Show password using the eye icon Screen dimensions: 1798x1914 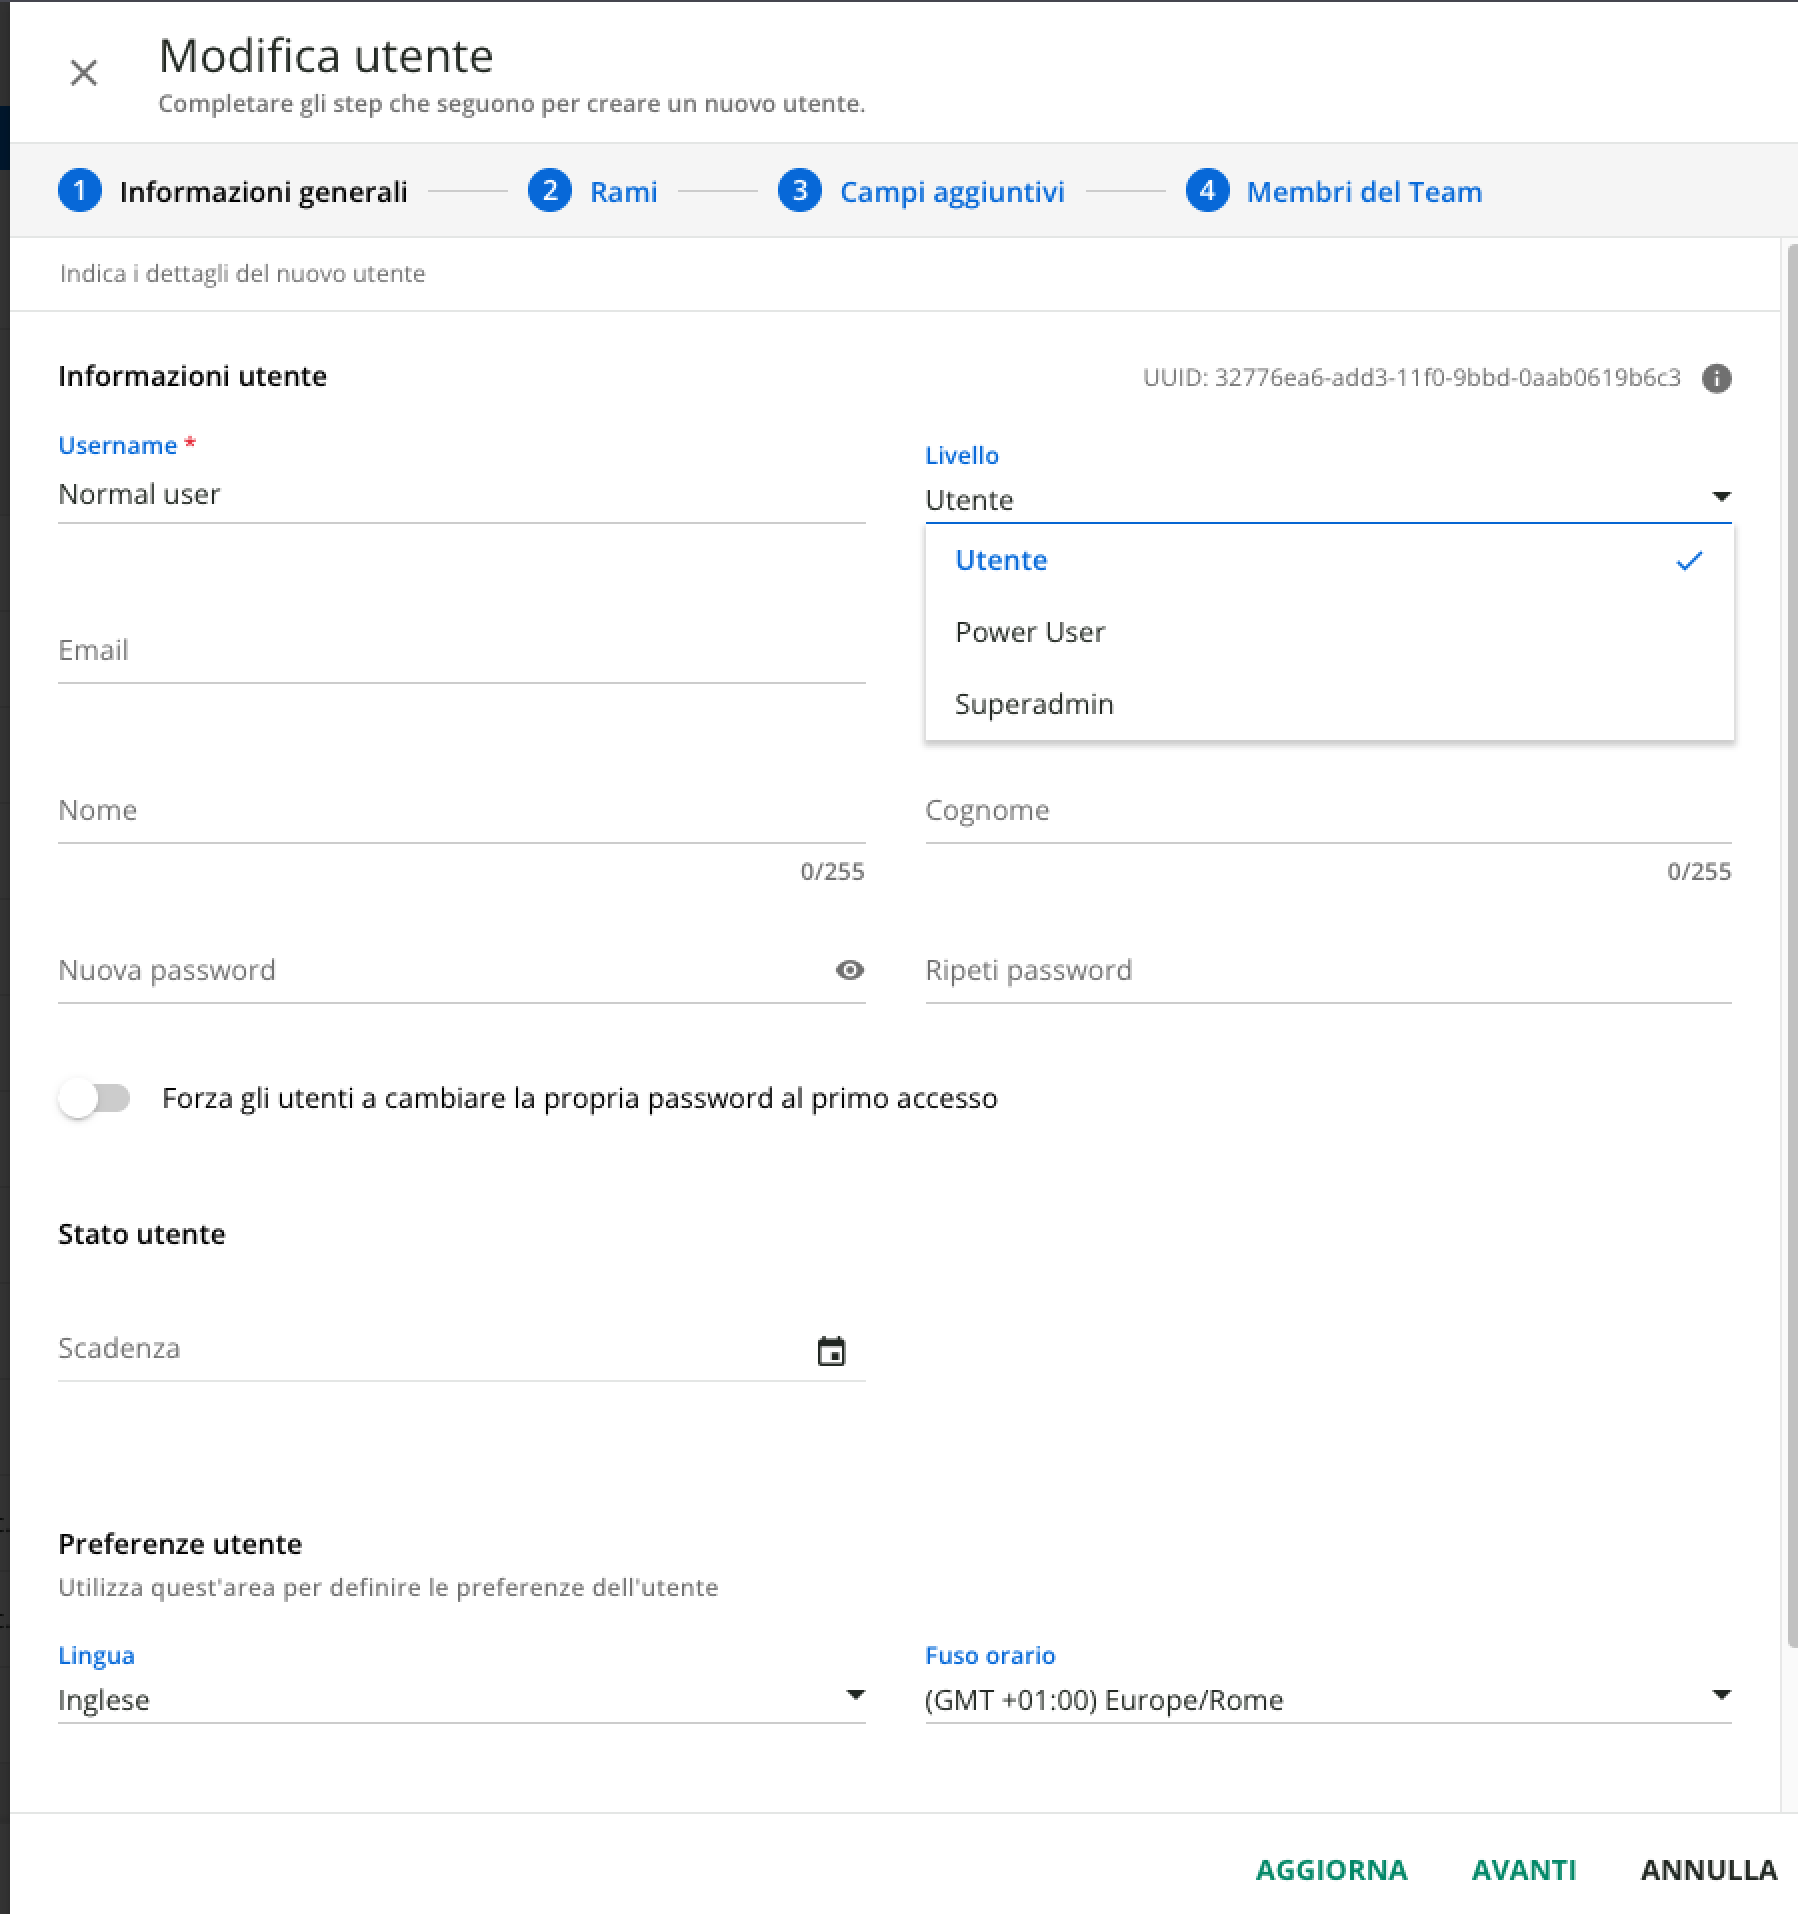(x=849, y=970)
